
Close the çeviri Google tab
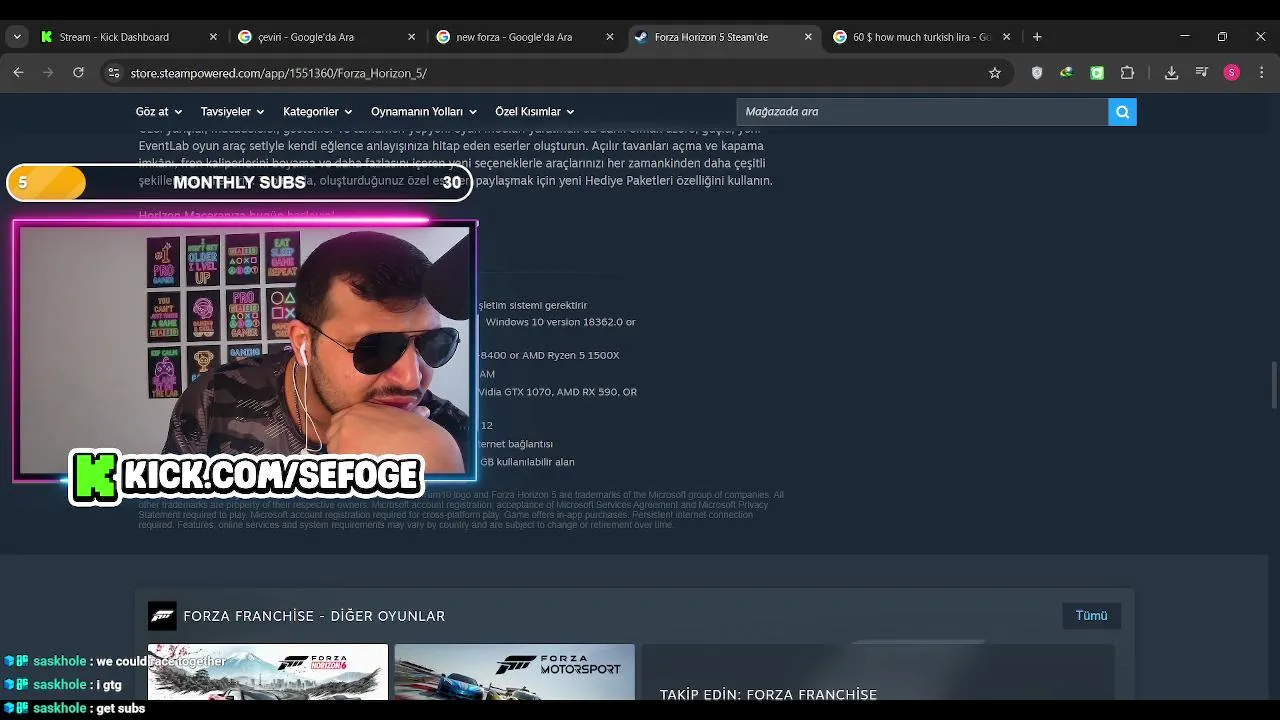click(x=411, y=37)
